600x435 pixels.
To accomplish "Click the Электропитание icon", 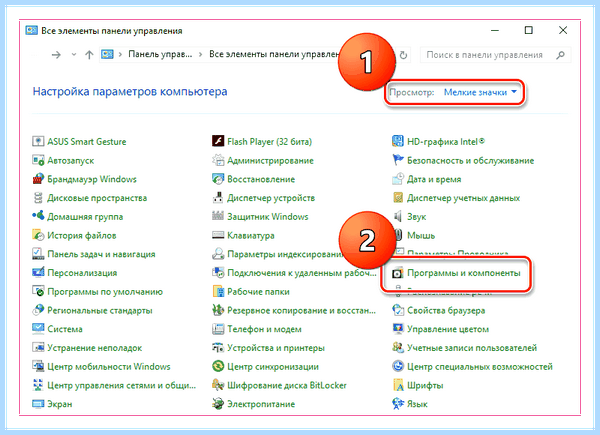I will tap(218, 404).
